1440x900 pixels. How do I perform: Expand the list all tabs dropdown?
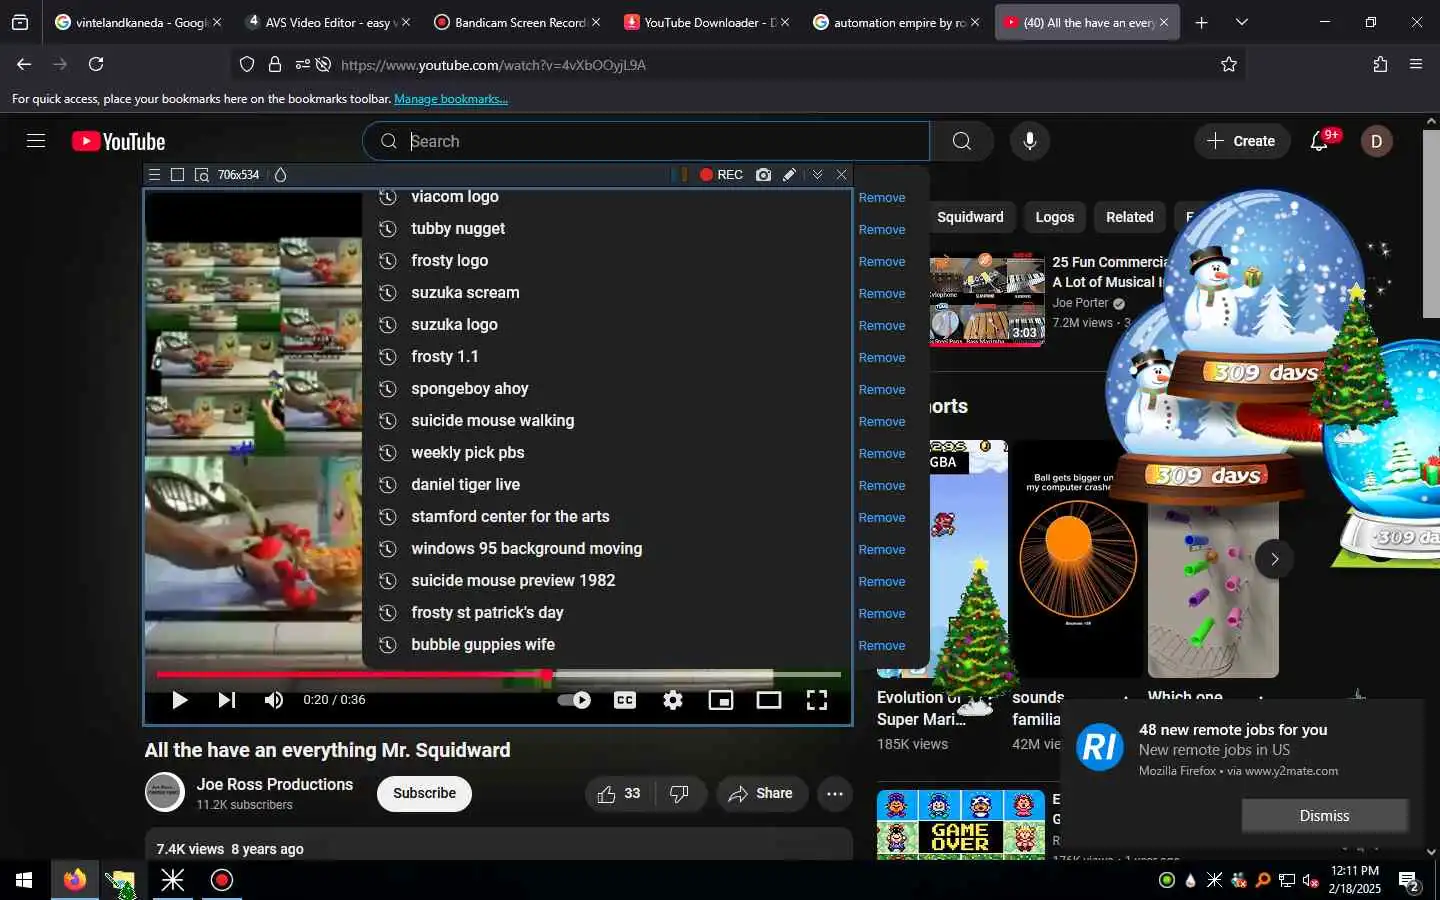coord(1242,22)
